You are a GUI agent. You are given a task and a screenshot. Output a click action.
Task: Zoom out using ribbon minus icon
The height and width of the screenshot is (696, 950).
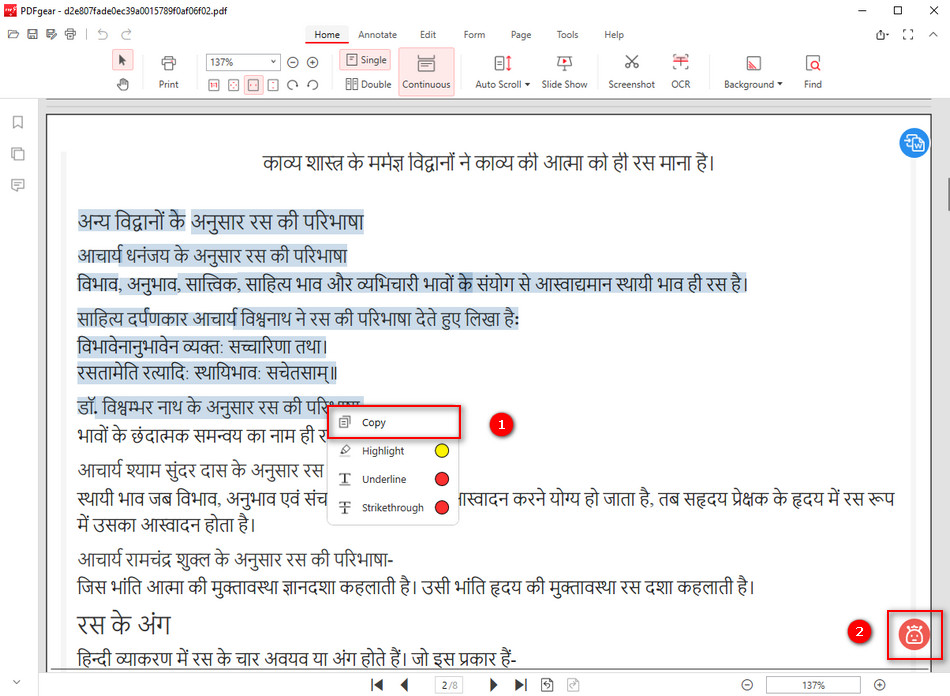point(293,62)
